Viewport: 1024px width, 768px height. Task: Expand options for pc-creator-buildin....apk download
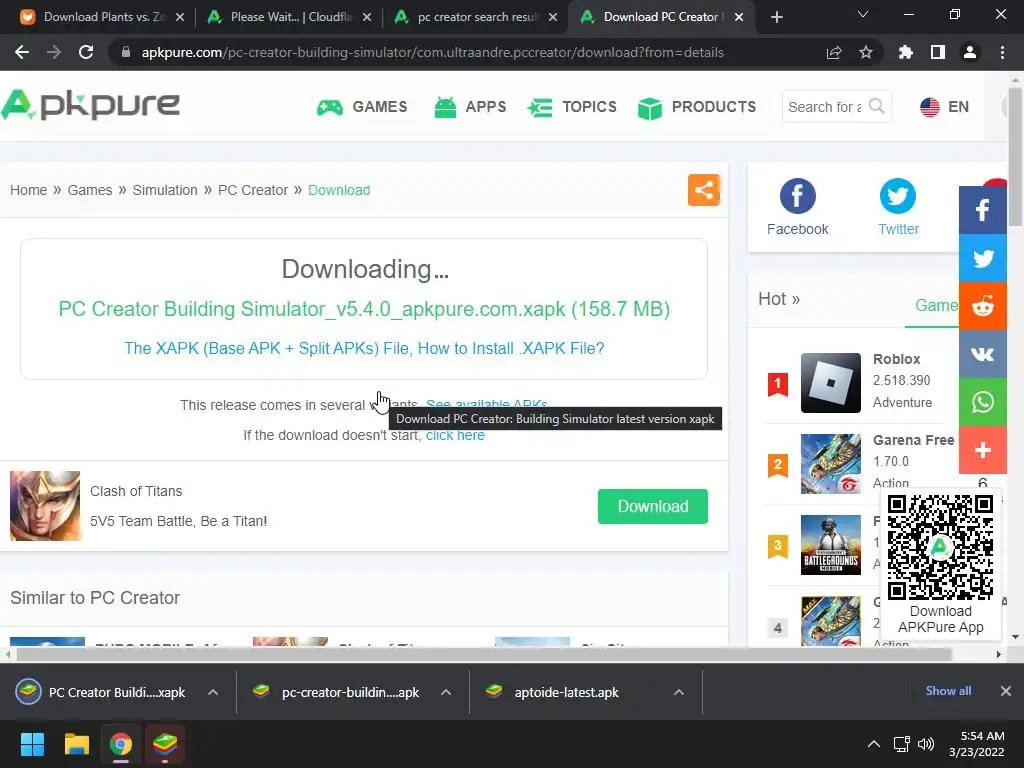click(x=446, y=692)
